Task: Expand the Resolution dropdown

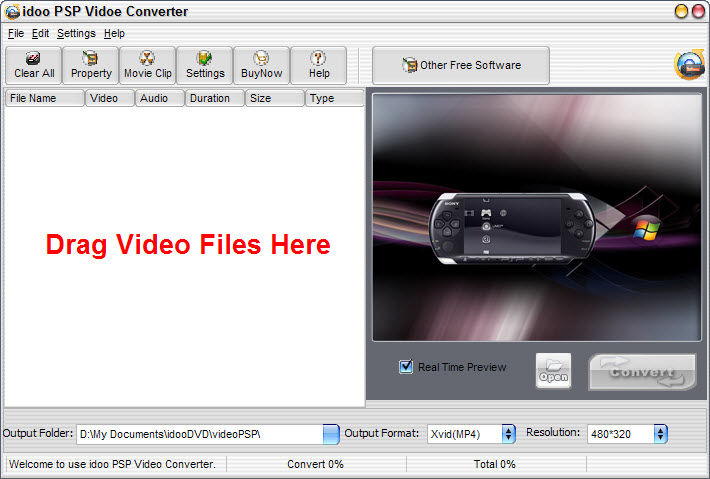Action: [x=661, y=434]
